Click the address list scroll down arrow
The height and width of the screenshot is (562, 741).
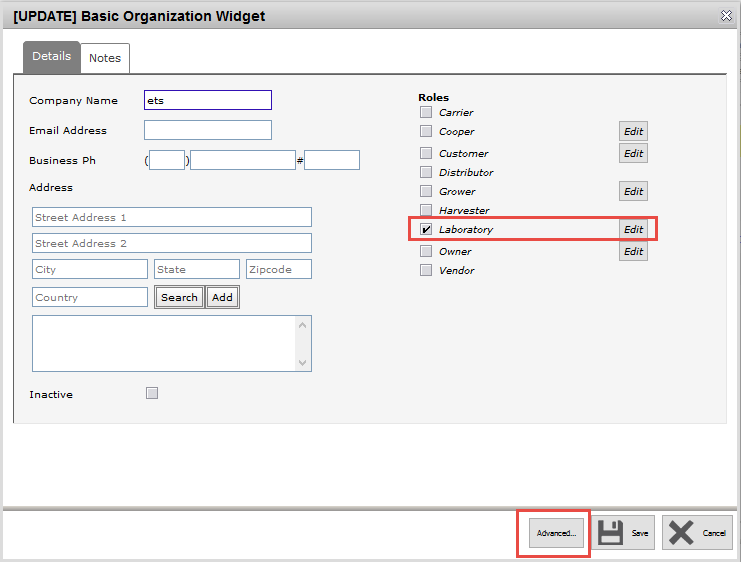pos(302,363)
